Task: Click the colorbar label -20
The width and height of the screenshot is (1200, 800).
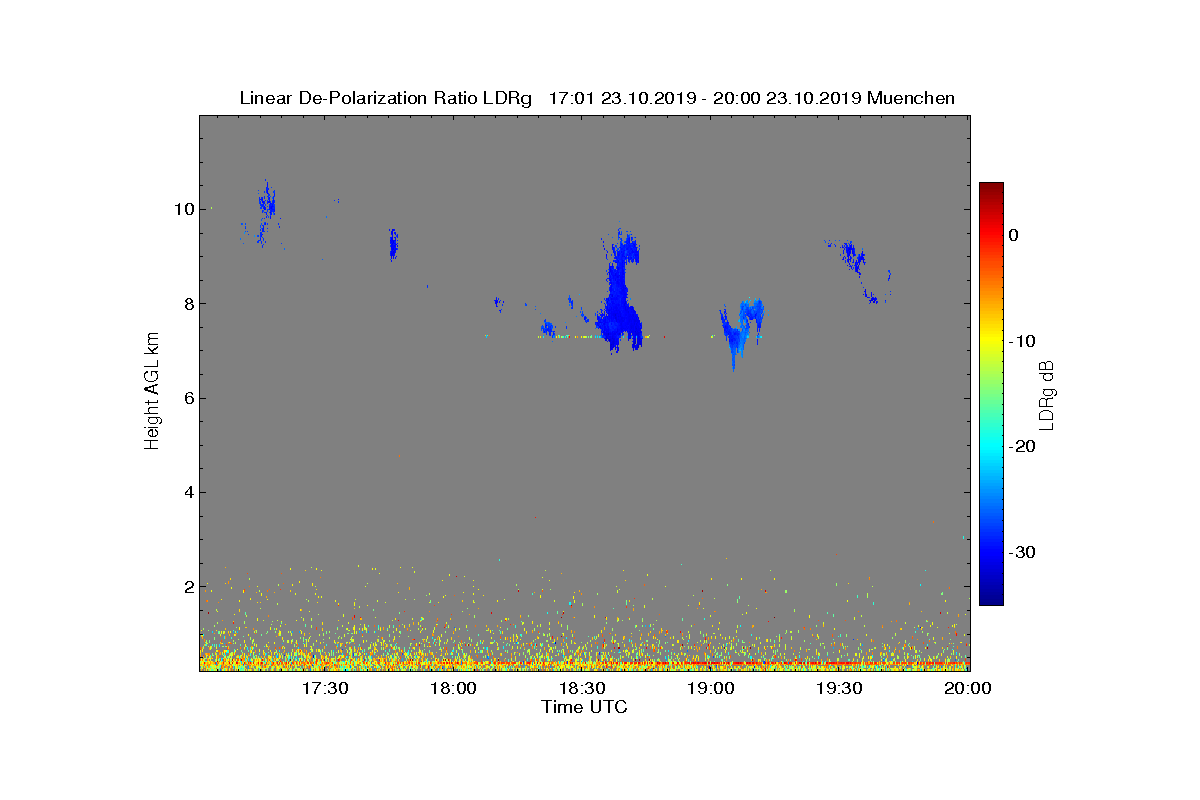Action: click(x=1022, y=447)
